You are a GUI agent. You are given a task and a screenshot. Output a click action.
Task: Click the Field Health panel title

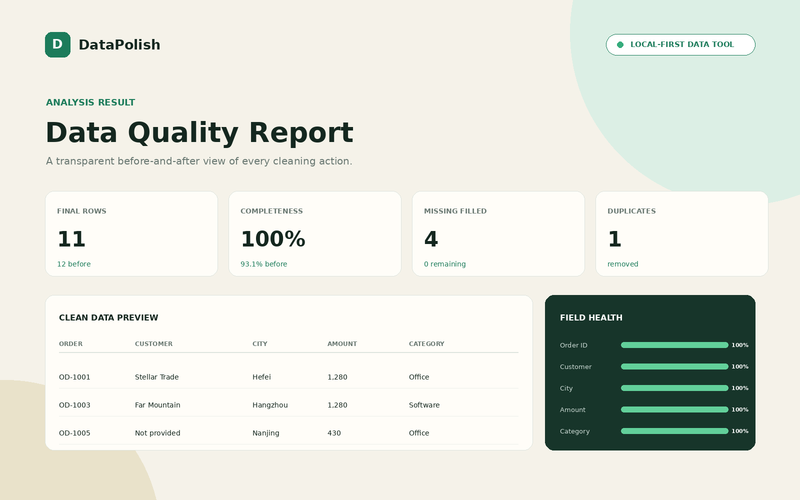(591, 318)
